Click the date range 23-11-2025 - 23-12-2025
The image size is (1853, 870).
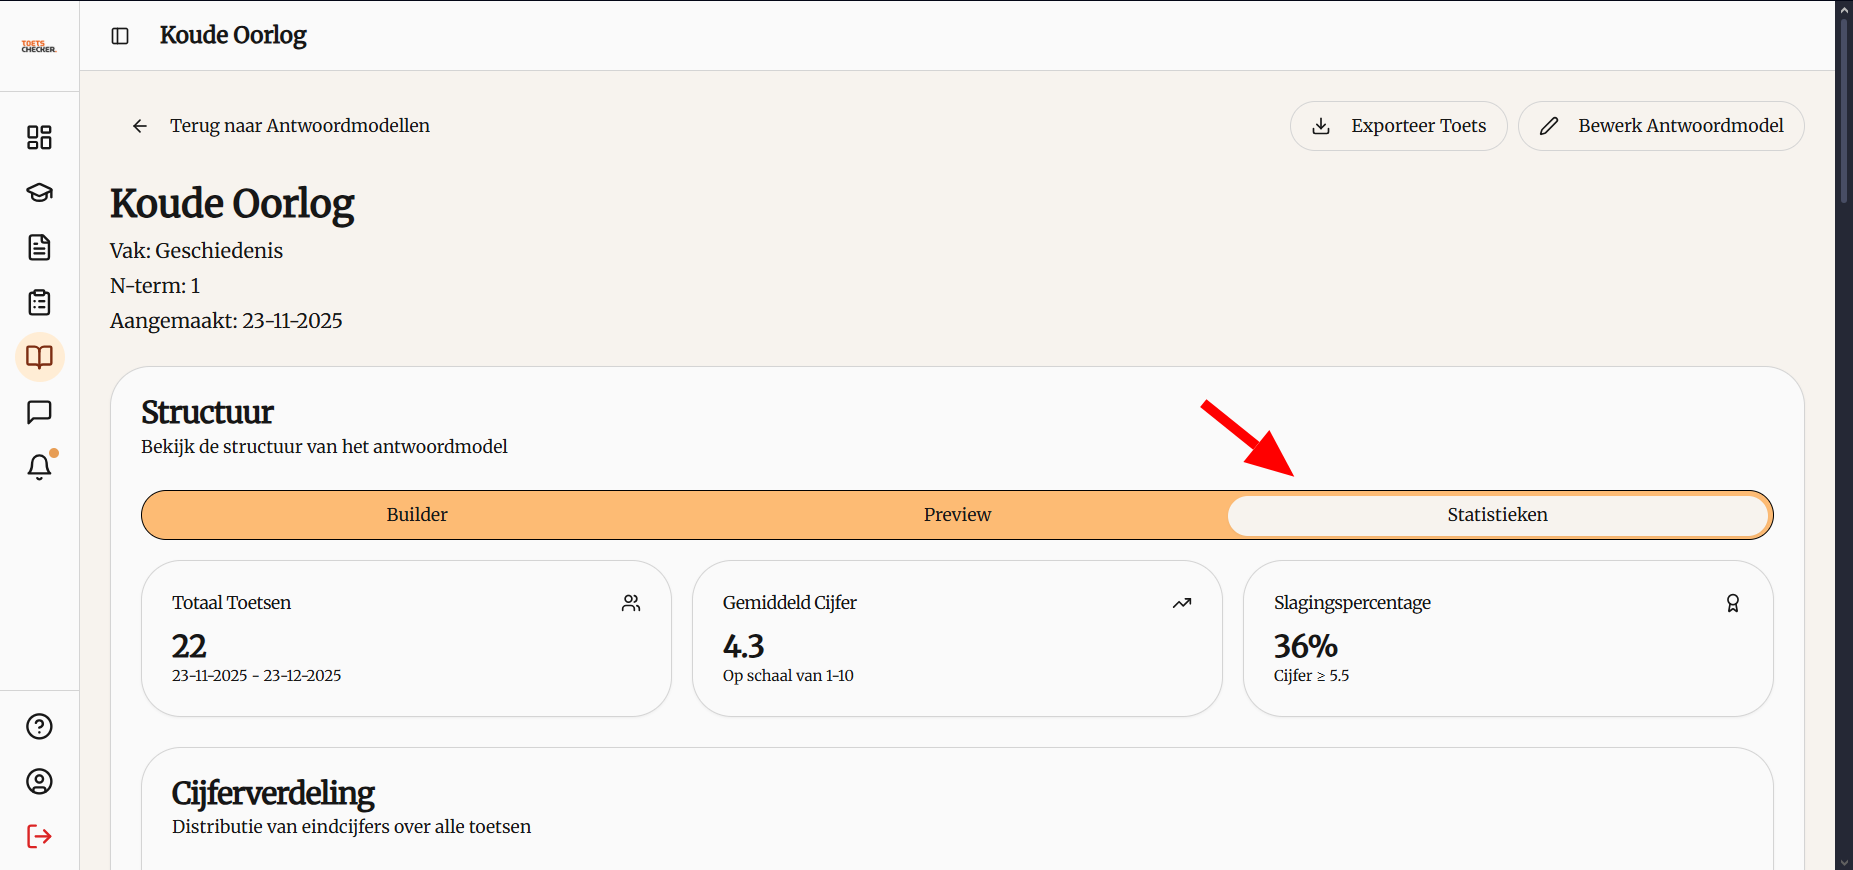coord(256,676)
